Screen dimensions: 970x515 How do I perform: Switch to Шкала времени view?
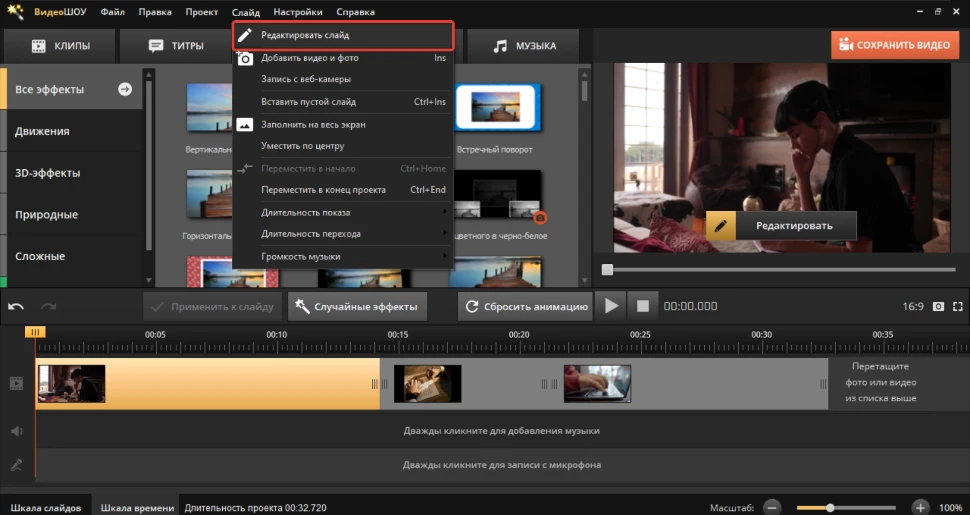(x=137, y=508)
